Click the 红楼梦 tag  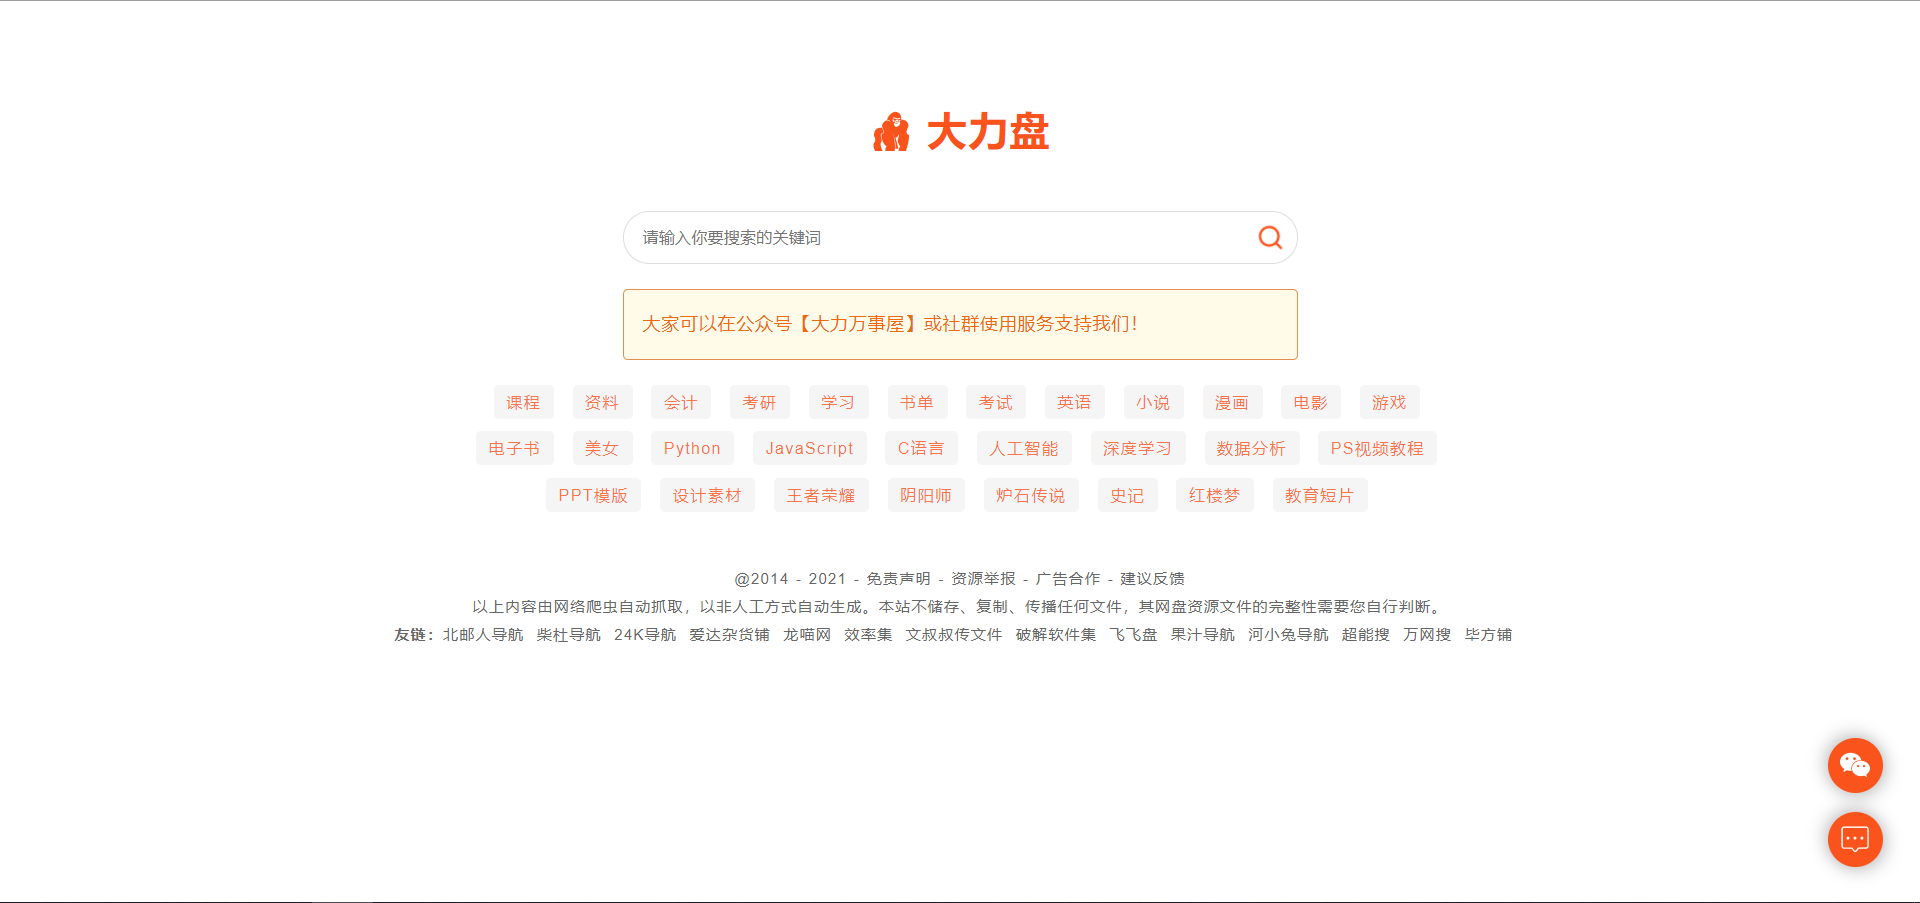pyautogui.click(x=1214, y=494)
